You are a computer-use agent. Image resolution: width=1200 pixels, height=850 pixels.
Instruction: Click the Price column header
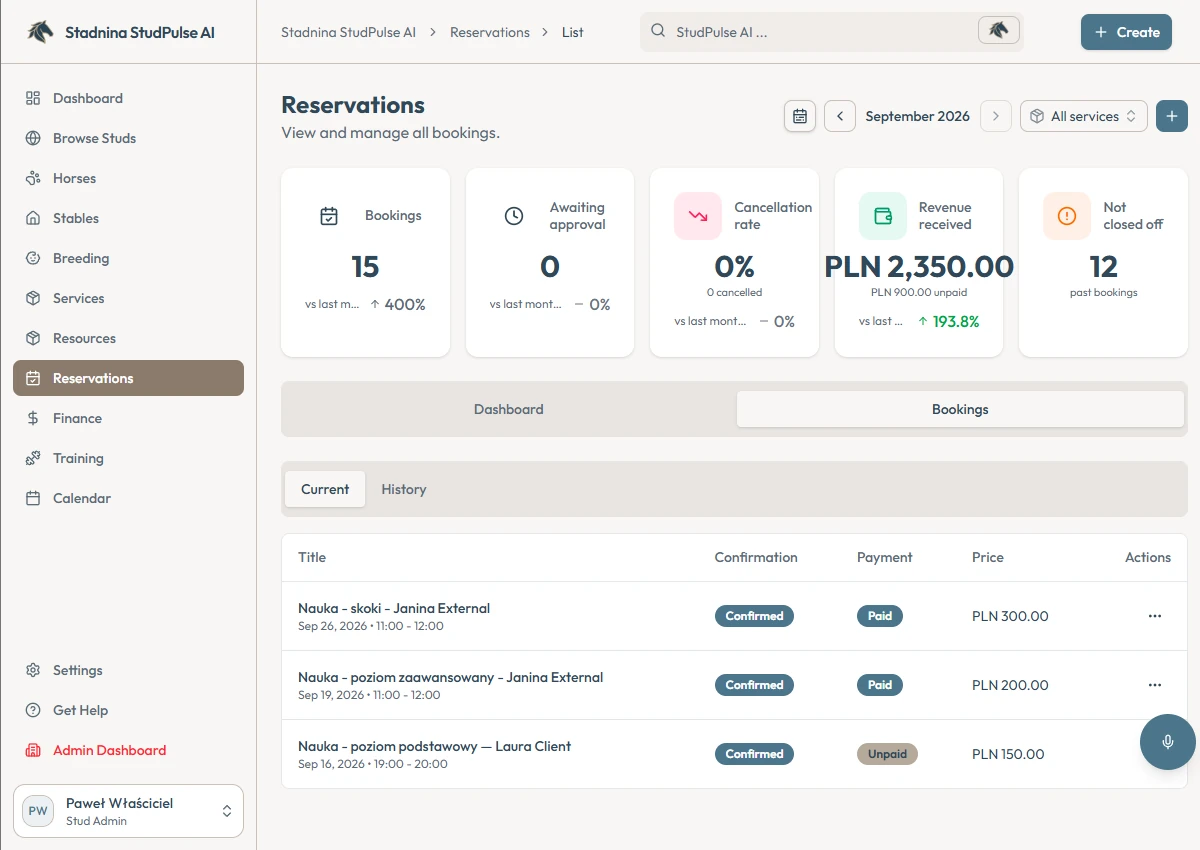click(x=988, y=557)
